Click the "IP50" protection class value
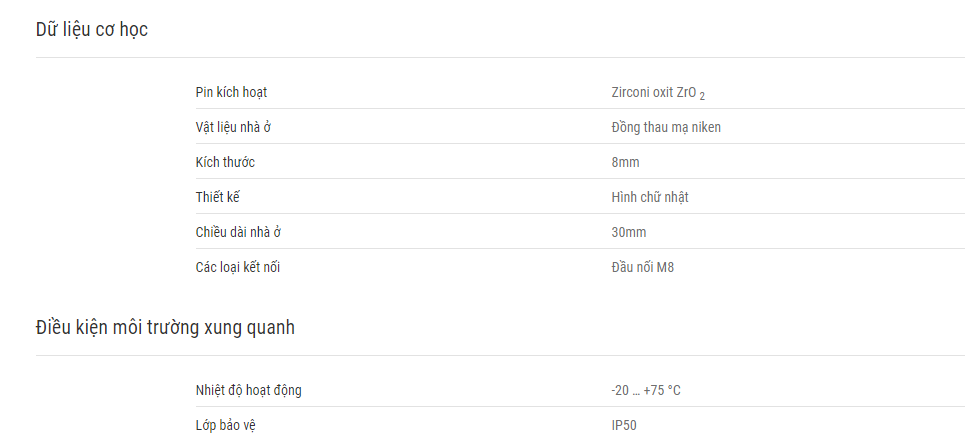 click(624, 425)
